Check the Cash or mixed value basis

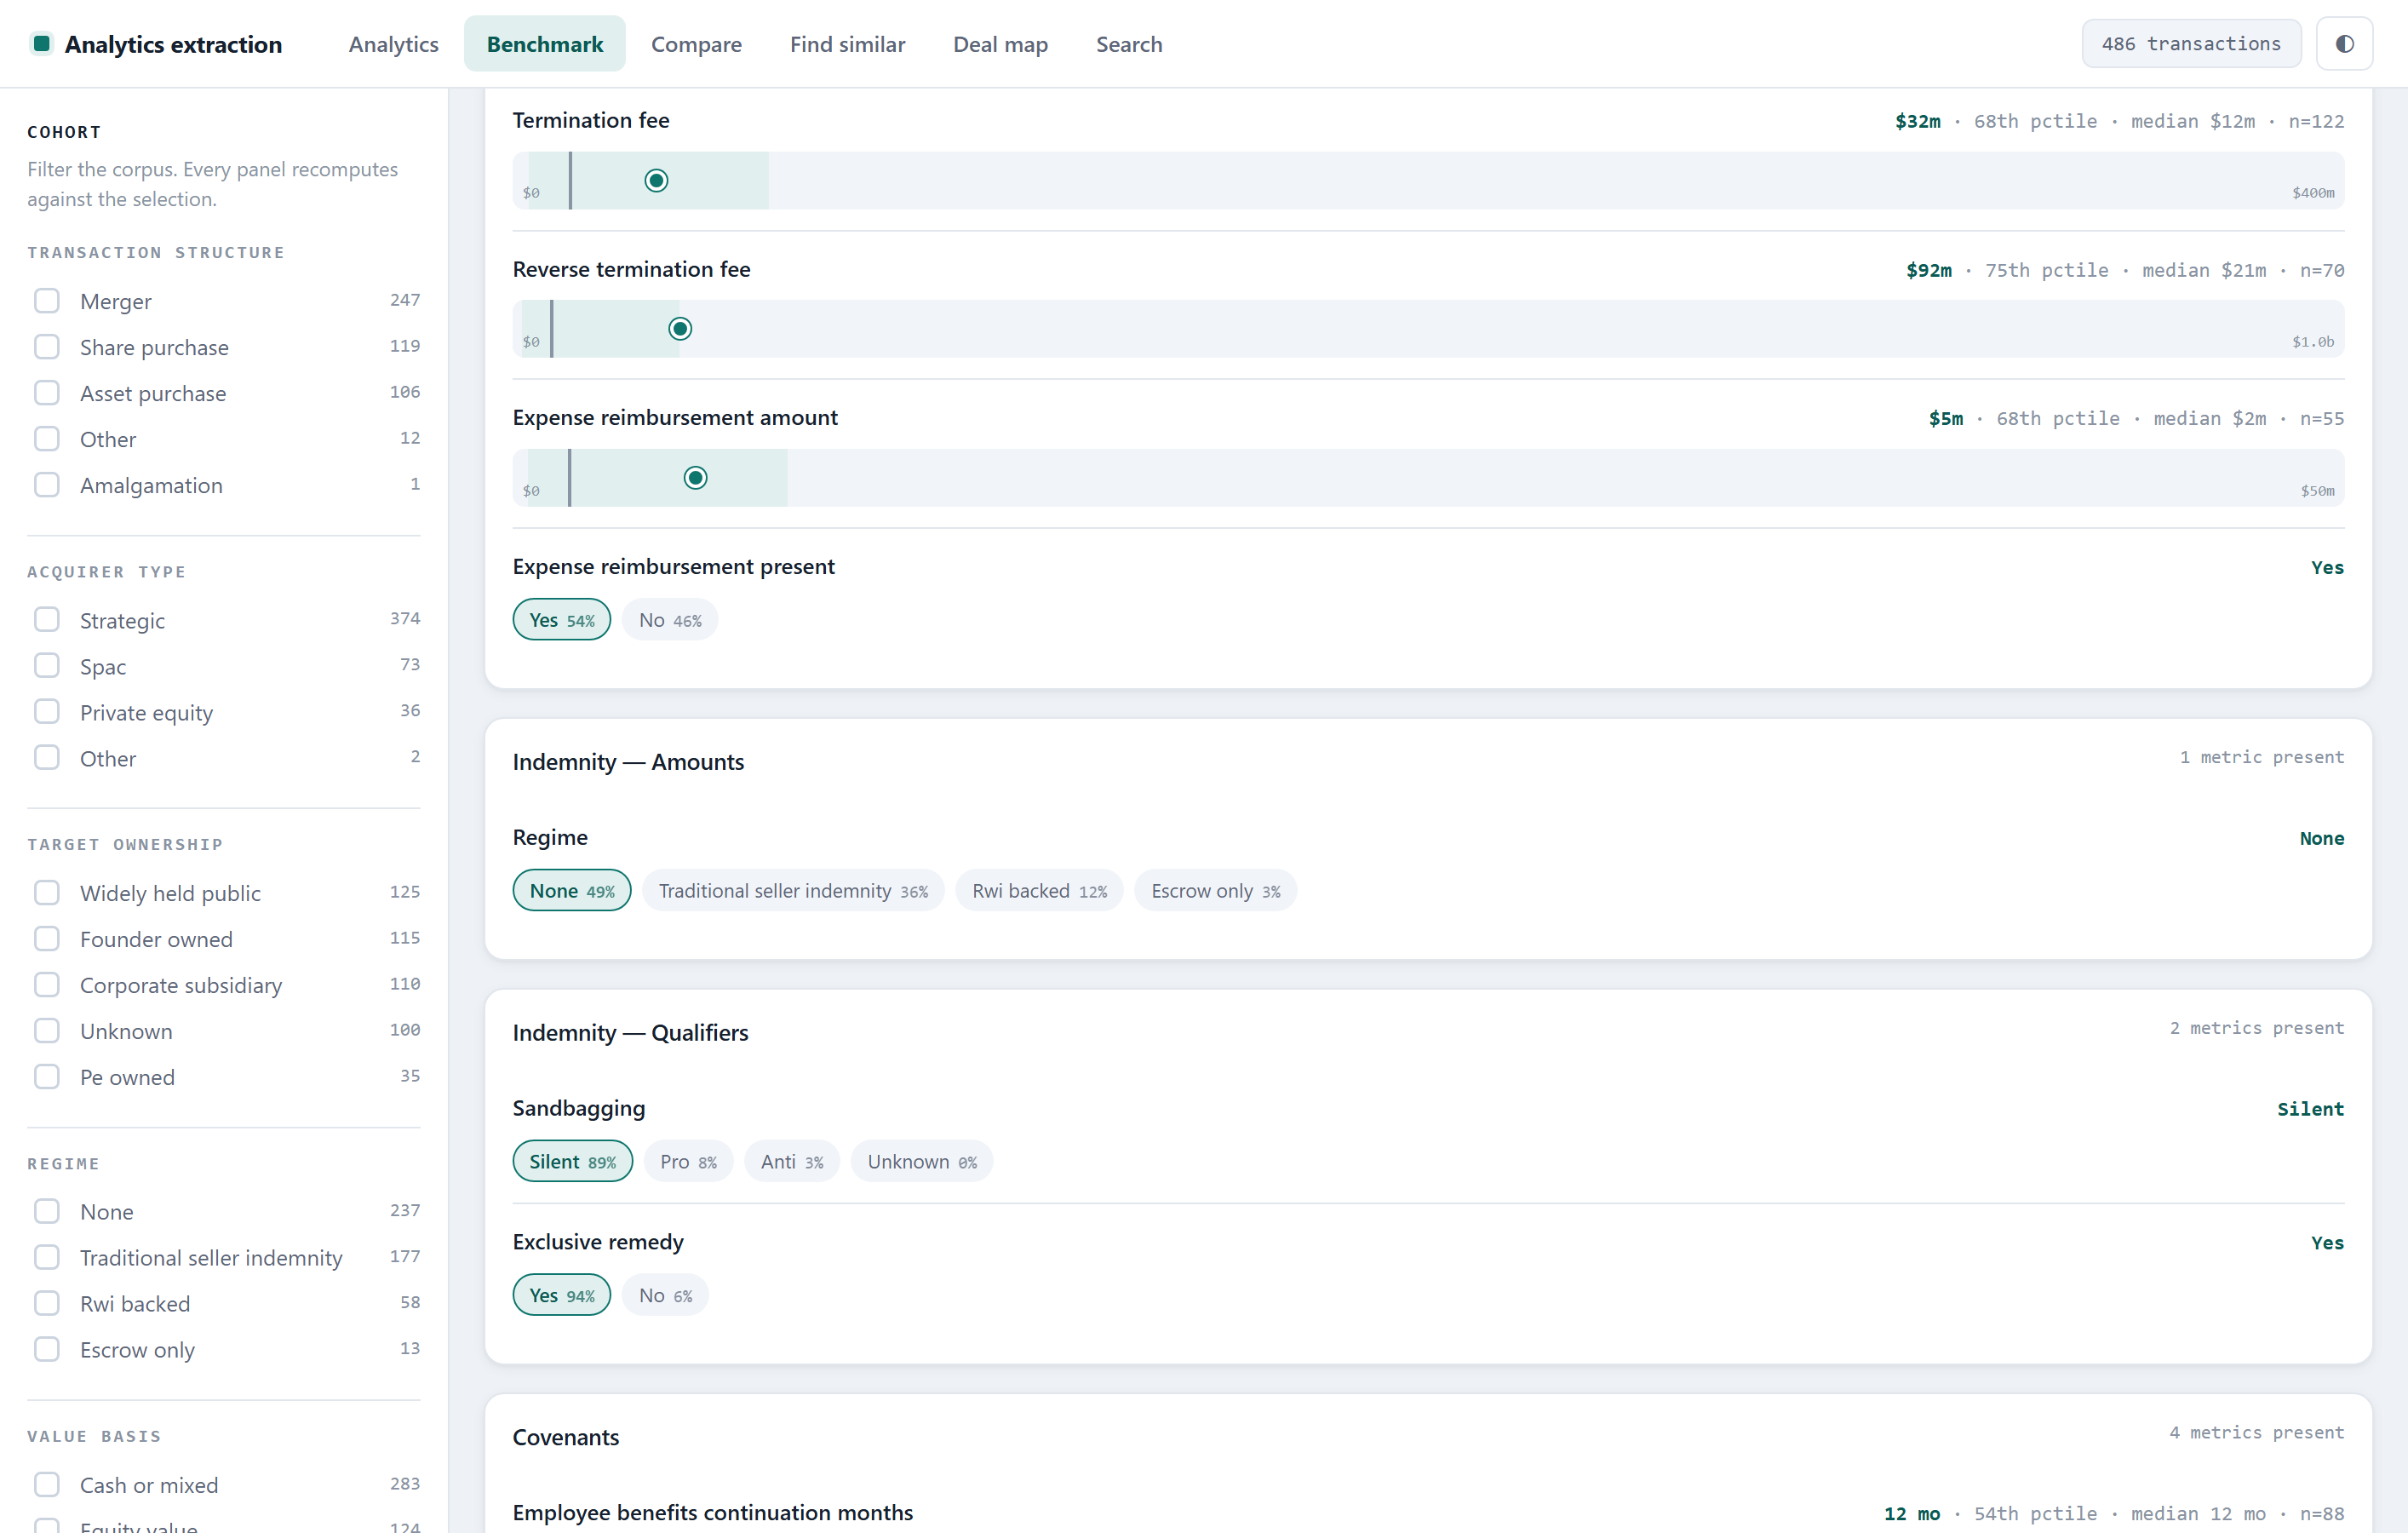(47, 1485)
